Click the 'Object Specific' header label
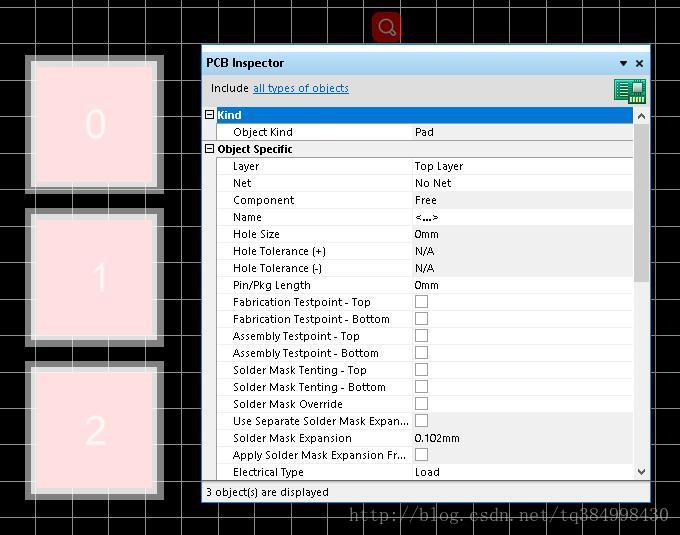 click(x=255, y=149)
